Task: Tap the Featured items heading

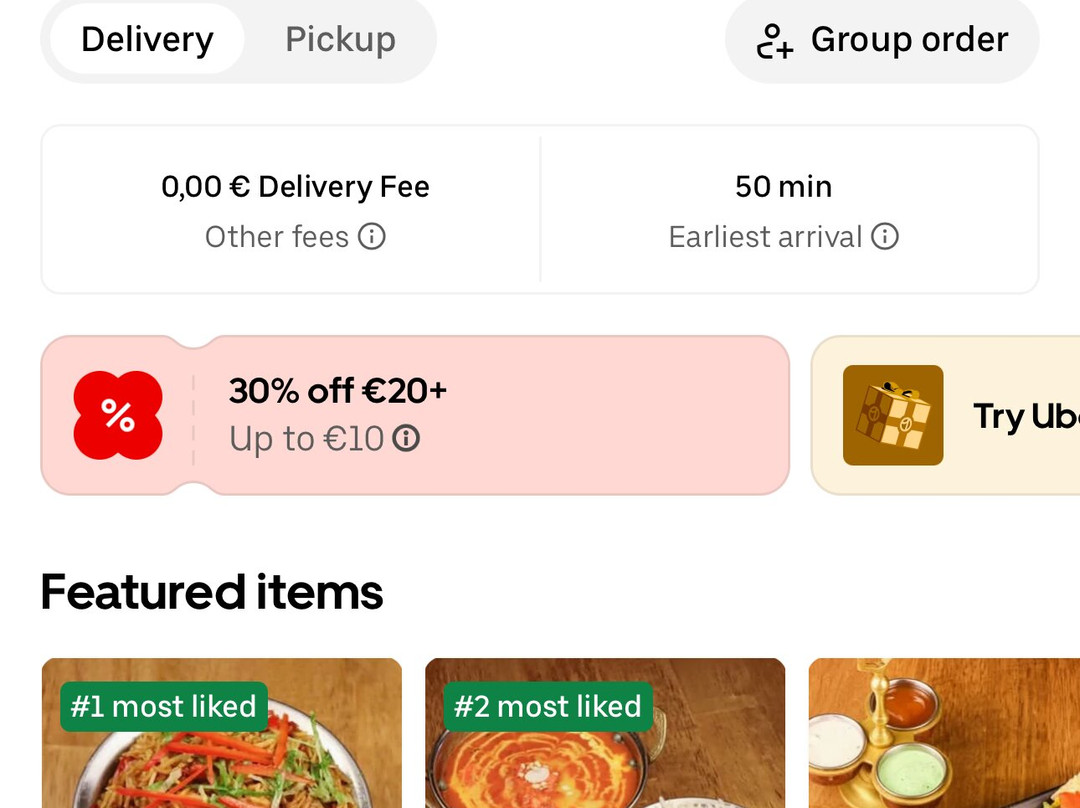Action: (212, 592)
